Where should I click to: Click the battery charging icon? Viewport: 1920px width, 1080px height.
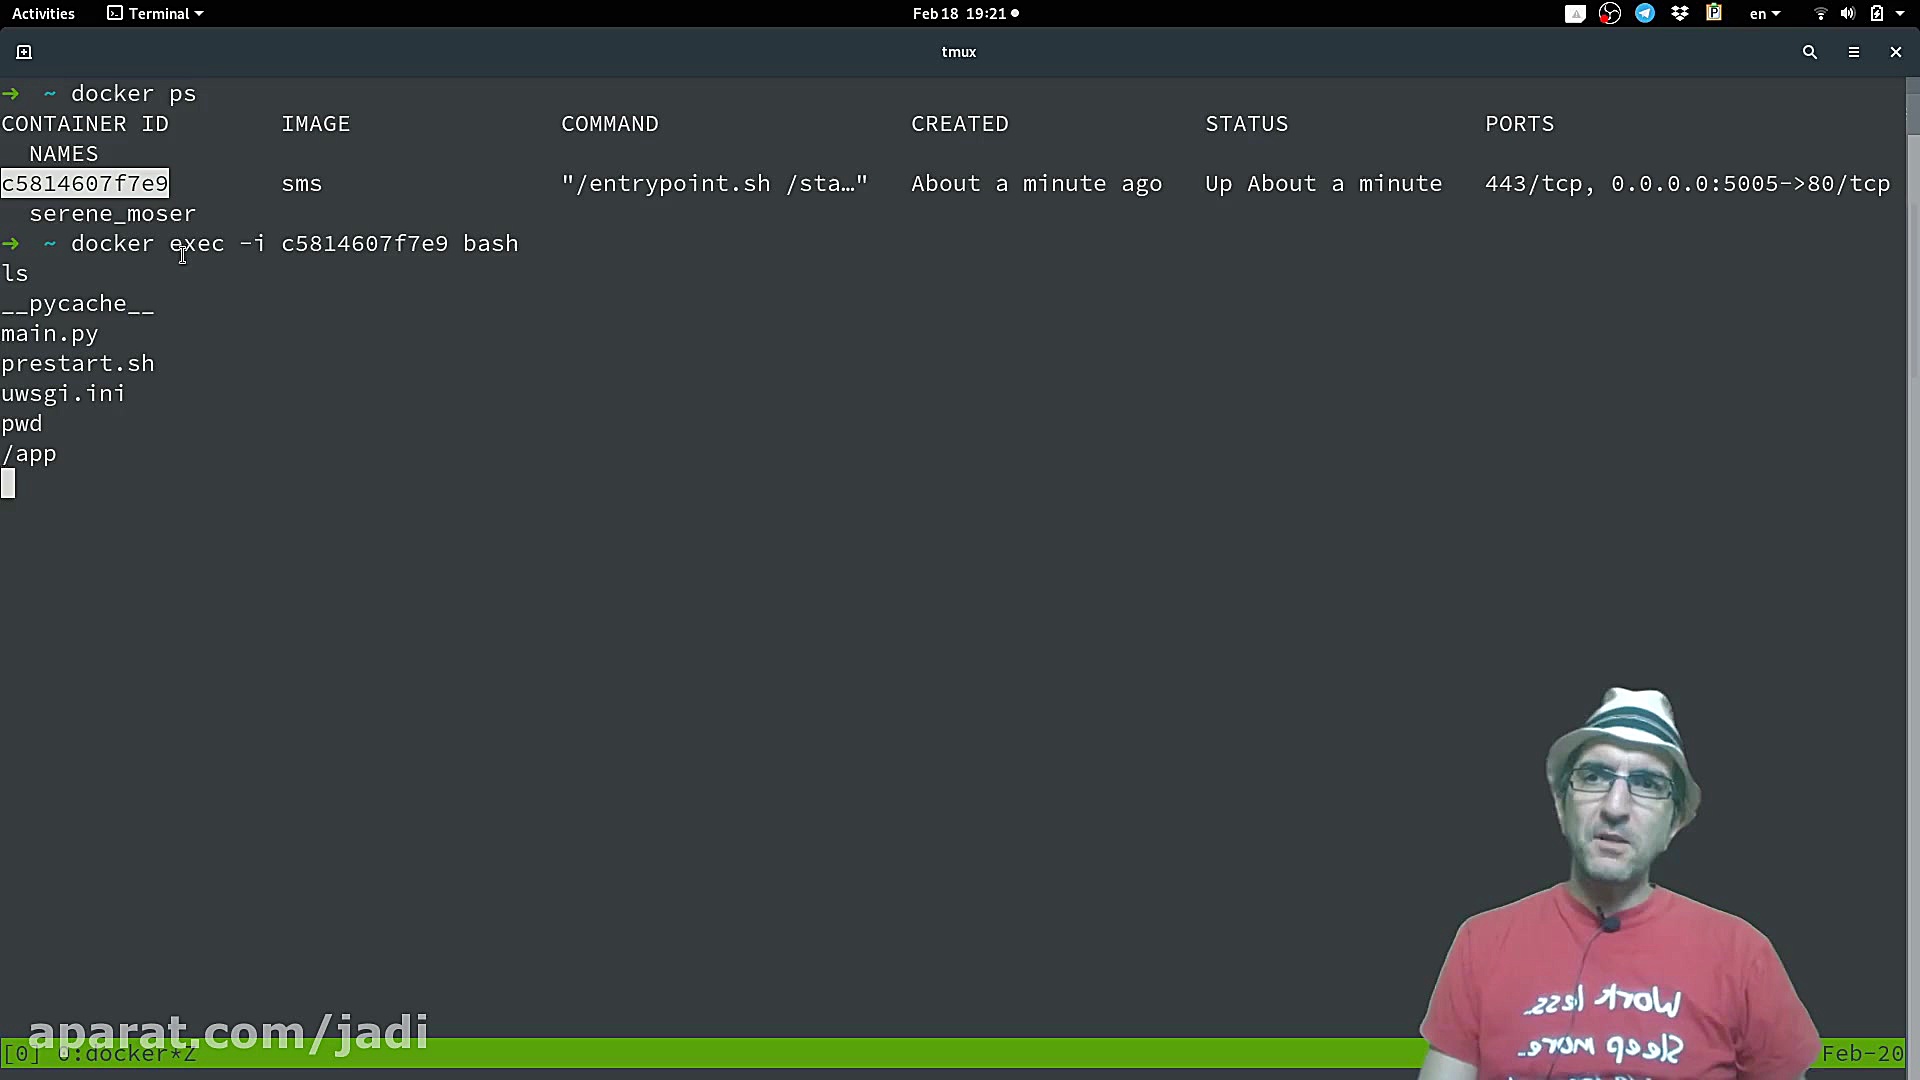click(1876, 14)
